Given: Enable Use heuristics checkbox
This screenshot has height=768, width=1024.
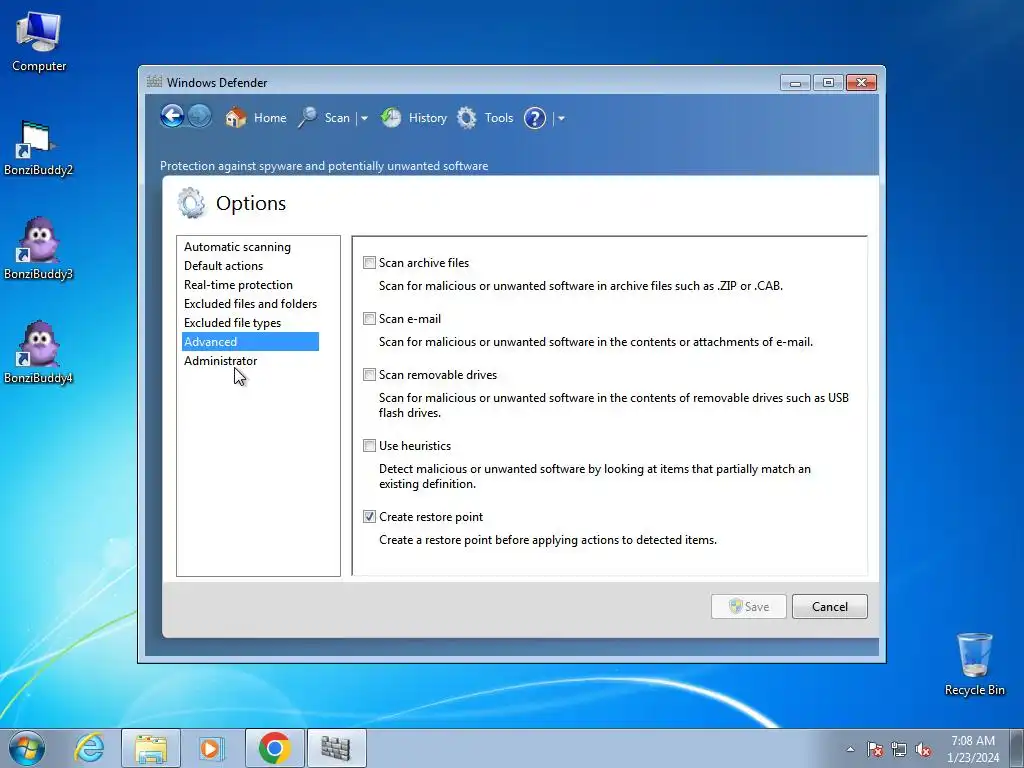Looking at the screenshot, I should click(x=370, y=445).
